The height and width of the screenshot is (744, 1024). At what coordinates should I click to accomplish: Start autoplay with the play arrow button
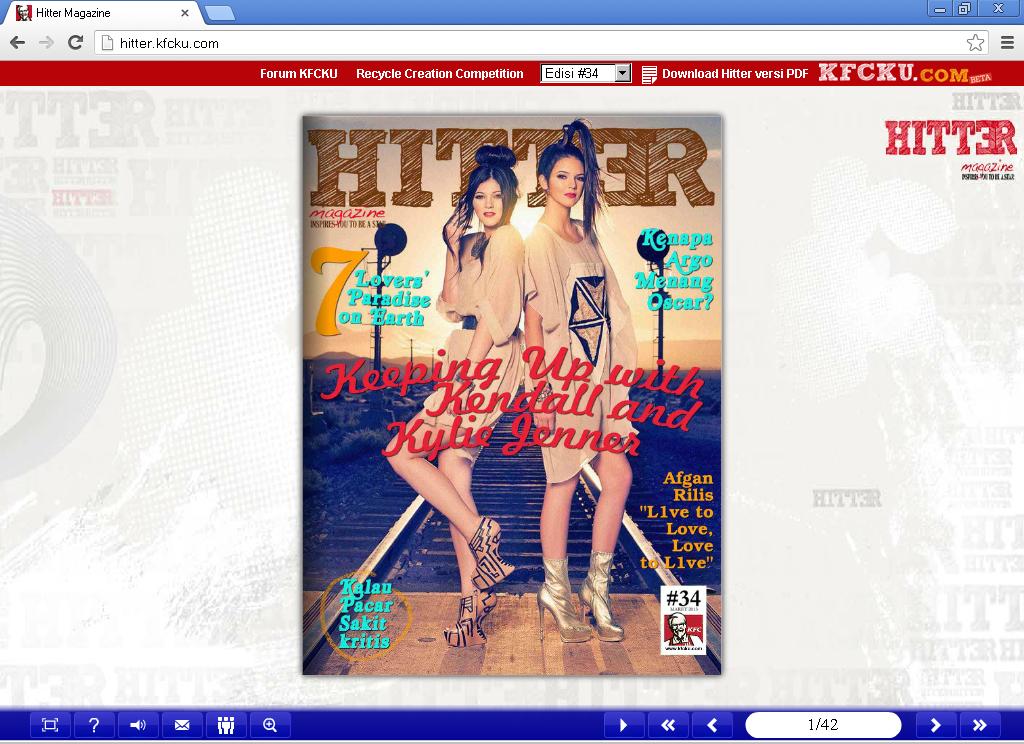pyautogui.click(x=623, y=725)
